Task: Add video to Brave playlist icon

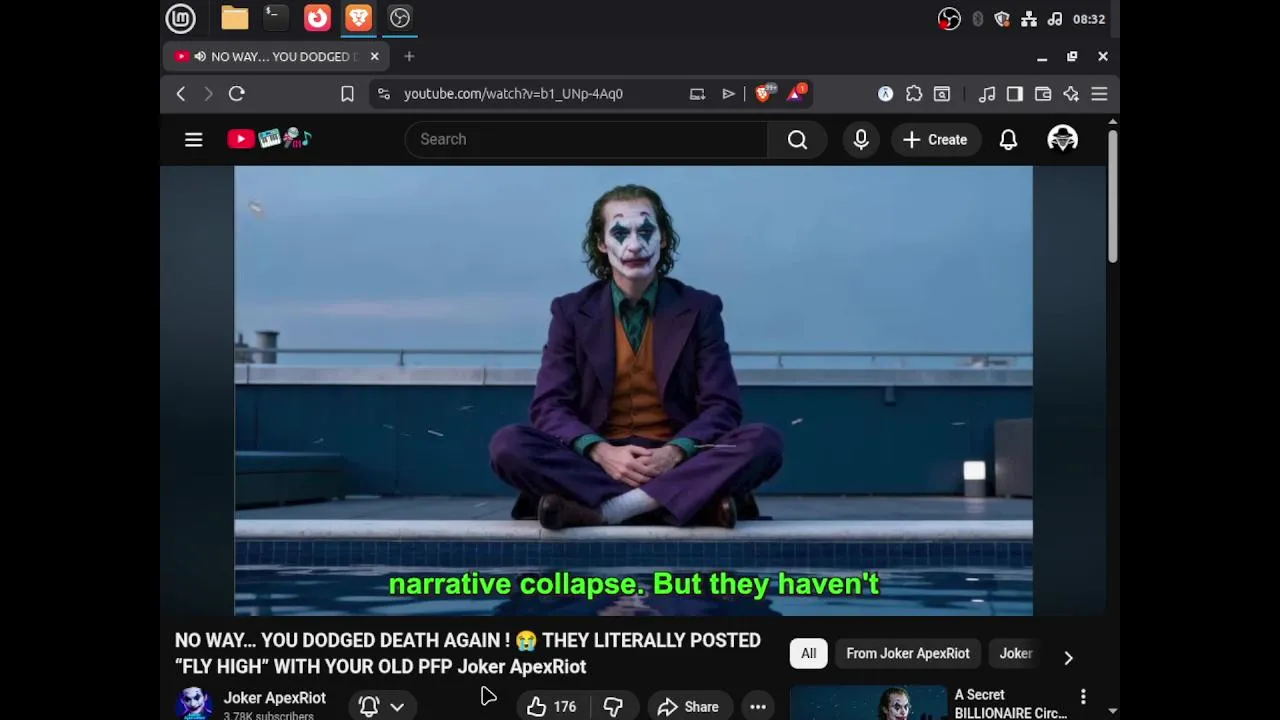Action: pyautogui.click(x=728, y=94)
